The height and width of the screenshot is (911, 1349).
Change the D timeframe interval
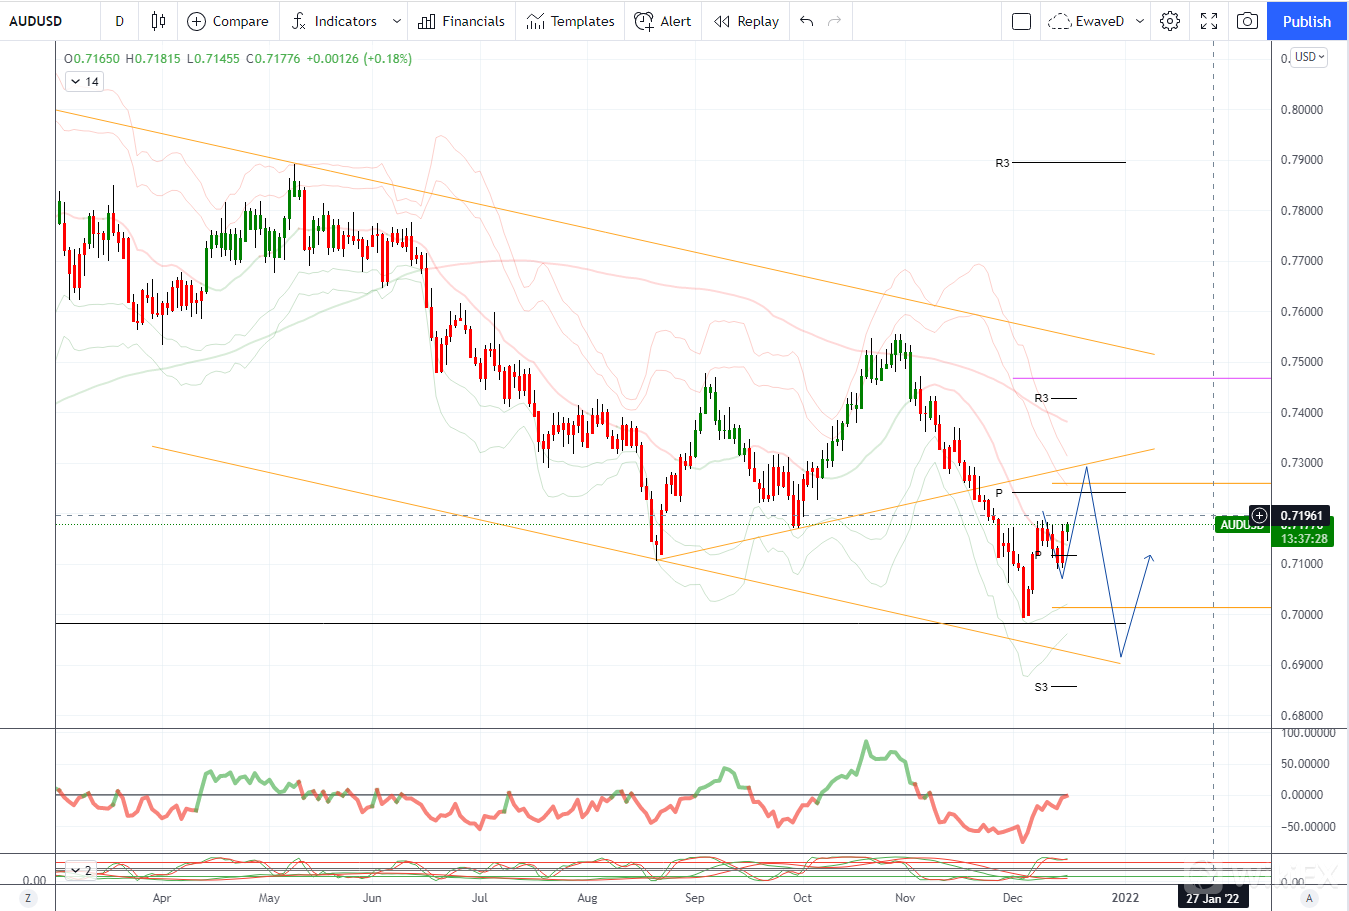point(119,21)
